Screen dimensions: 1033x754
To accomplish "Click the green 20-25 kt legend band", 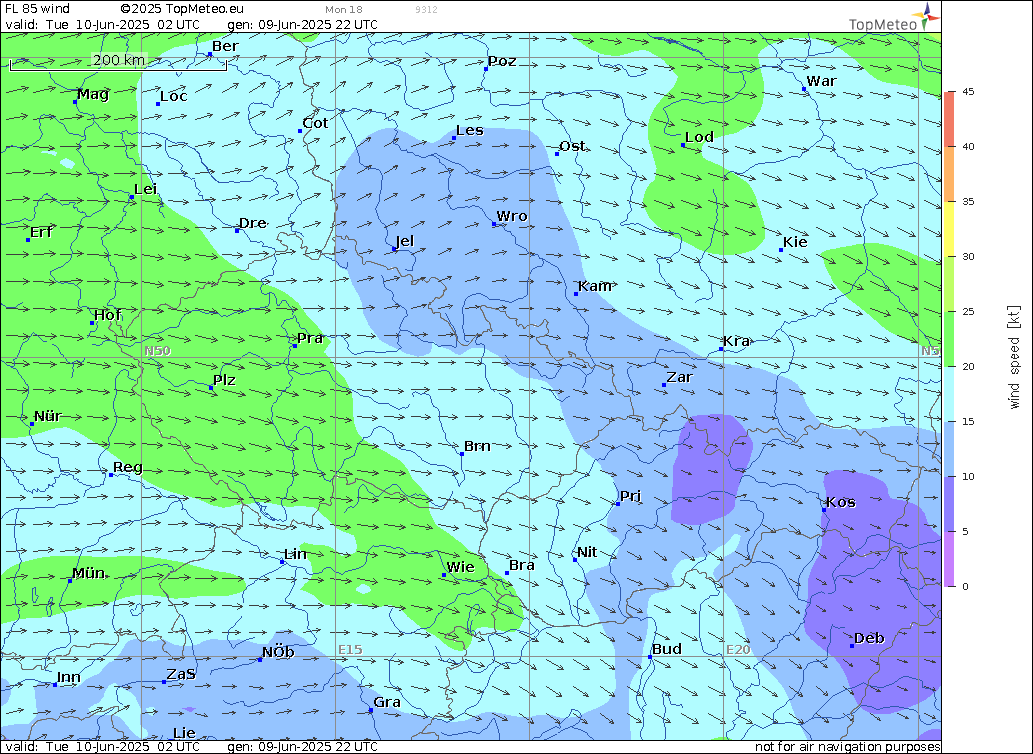I will point(949,338).
